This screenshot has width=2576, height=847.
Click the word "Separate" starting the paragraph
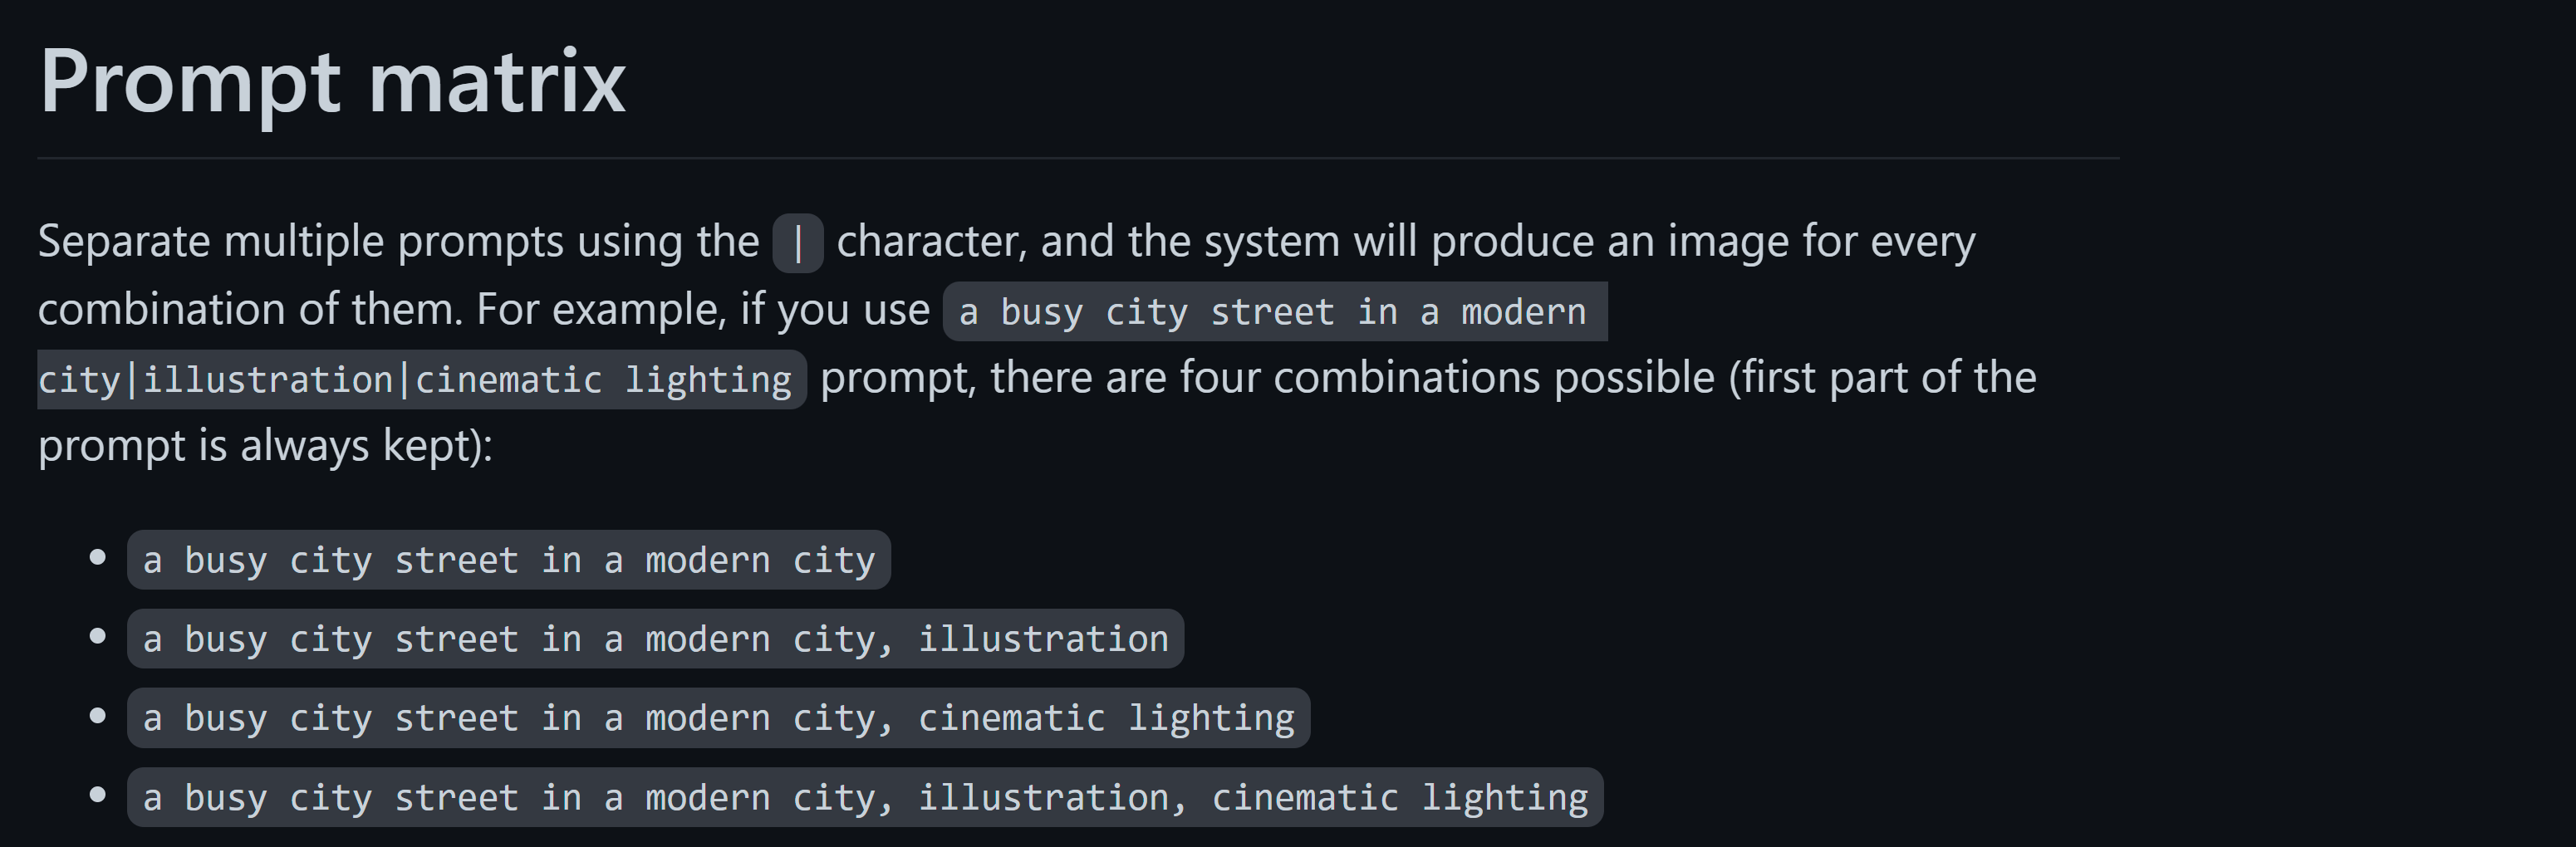click(x=124, y=242)
